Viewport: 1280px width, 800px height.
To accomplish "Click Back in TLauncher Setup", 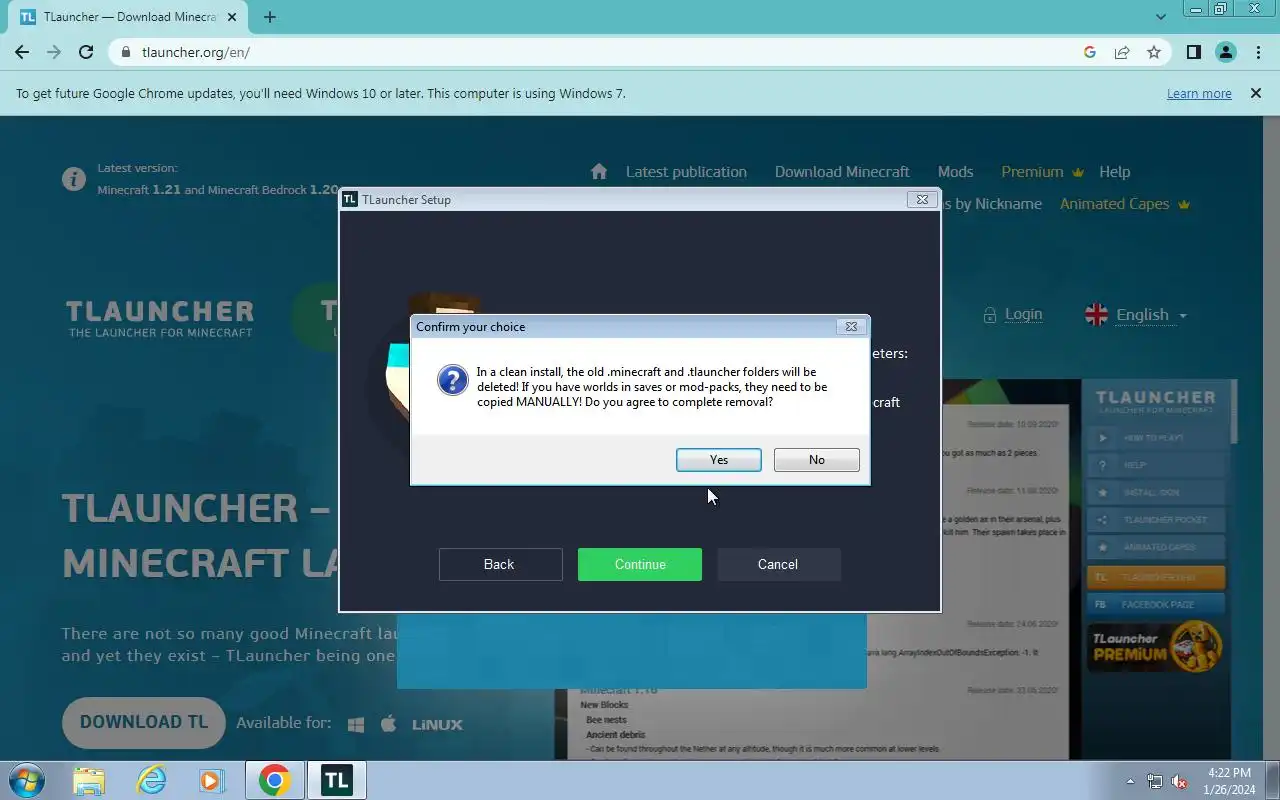I will click(x=500, y=564).
